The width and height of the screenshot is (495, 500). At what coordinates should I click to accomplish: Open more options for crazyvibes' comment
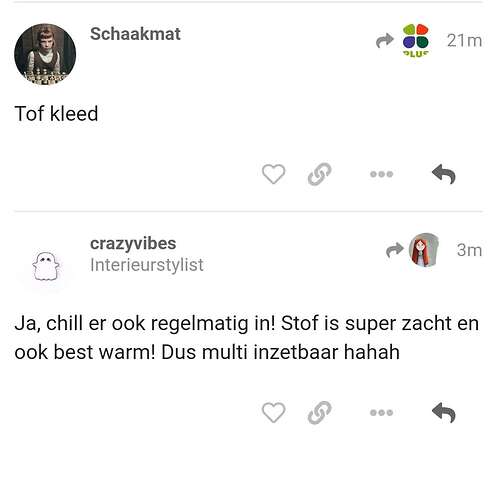click(382, 413)
